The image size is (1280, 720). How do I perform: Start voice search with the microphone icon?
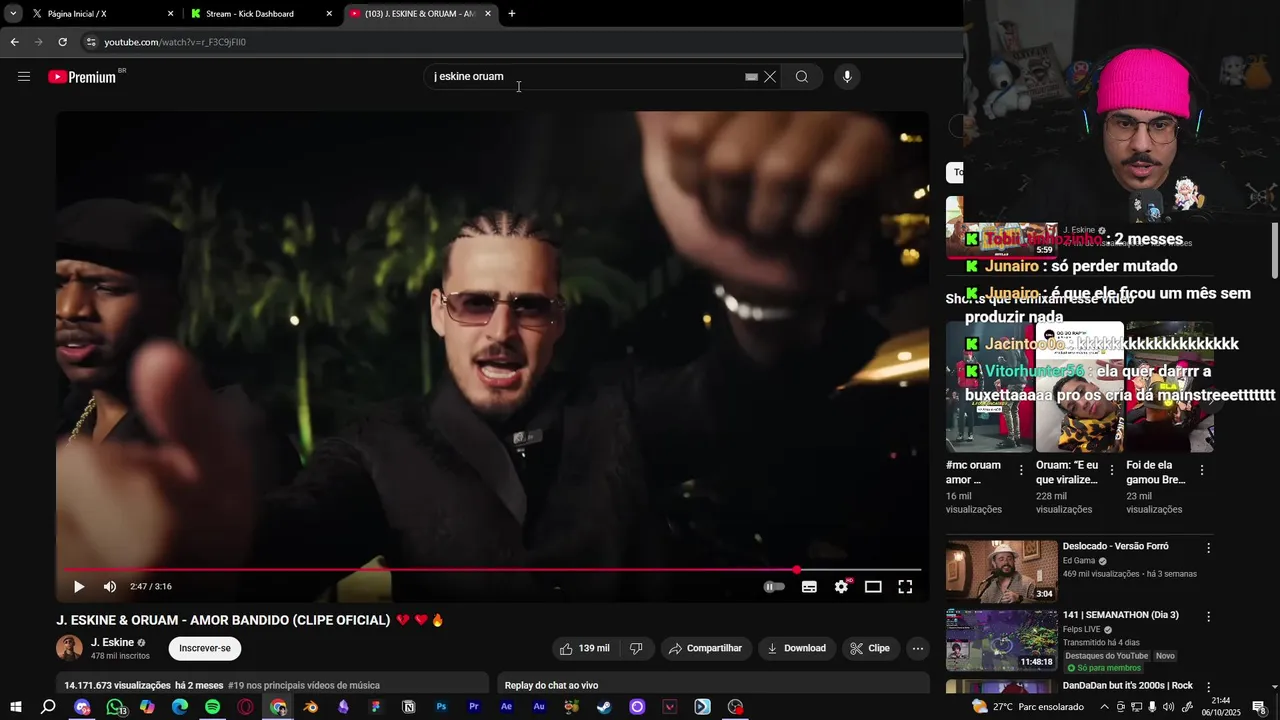[847, 77]
